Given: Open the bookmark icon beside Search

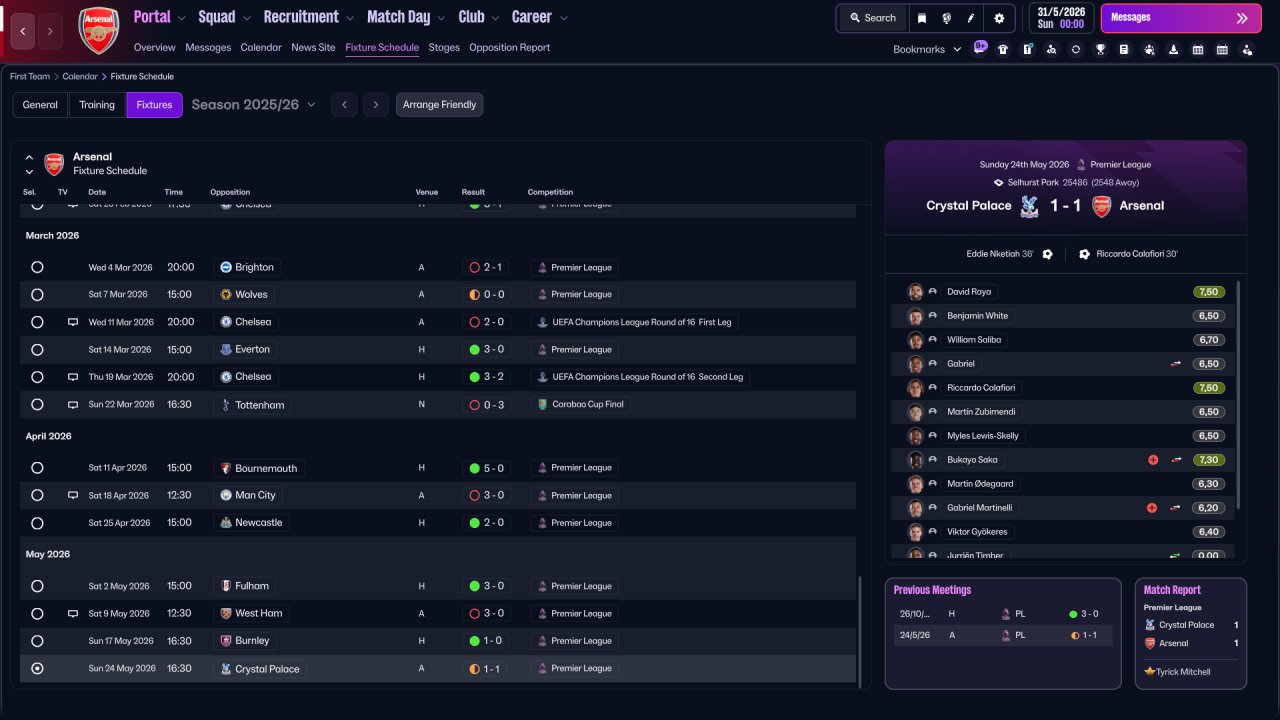Looking at the screenshot, I should pos(922,18).
